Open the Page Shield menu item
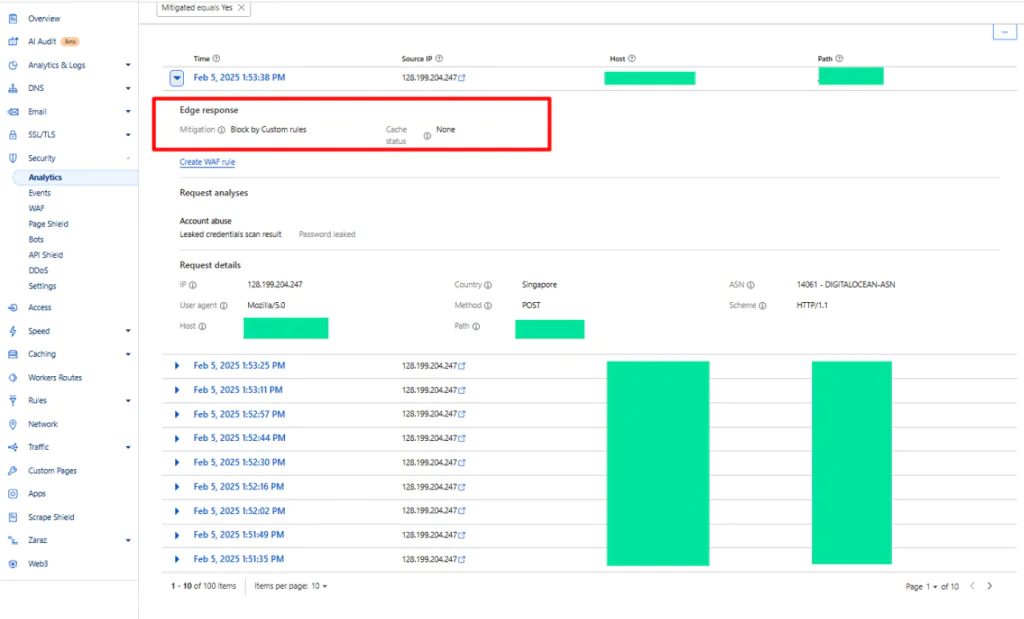Image resolution: width=1024 pixels, height=619 pixels. point(48,224)
